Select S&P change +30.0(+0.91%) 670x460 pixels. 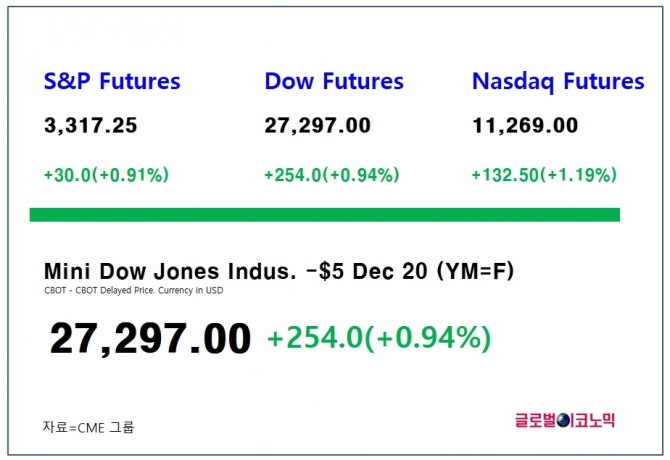(x=106, y=175)
